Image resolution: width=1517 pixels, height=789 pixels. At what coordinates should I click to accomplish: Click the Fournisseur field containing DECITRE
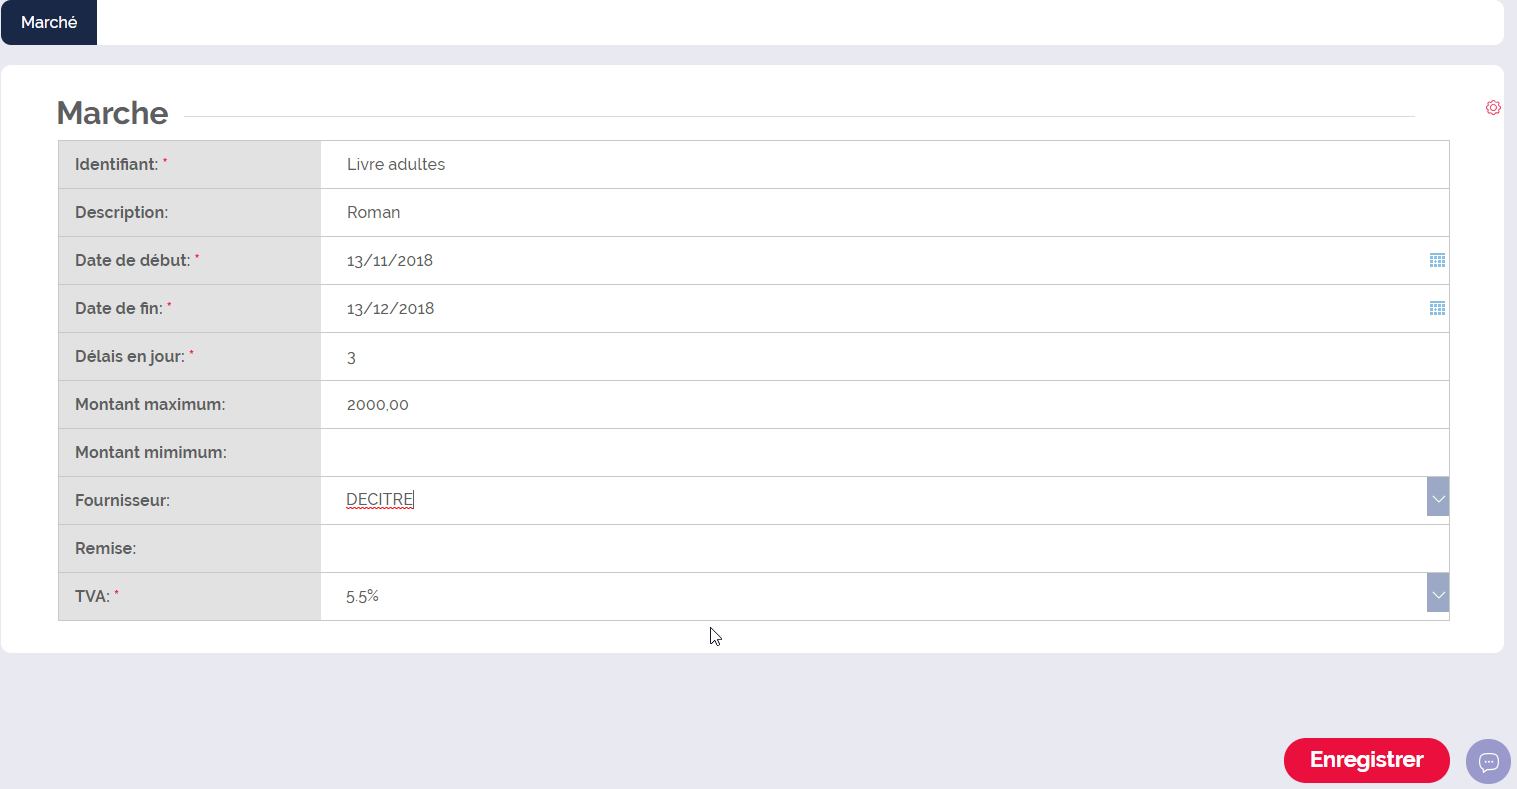click(873, 500)
